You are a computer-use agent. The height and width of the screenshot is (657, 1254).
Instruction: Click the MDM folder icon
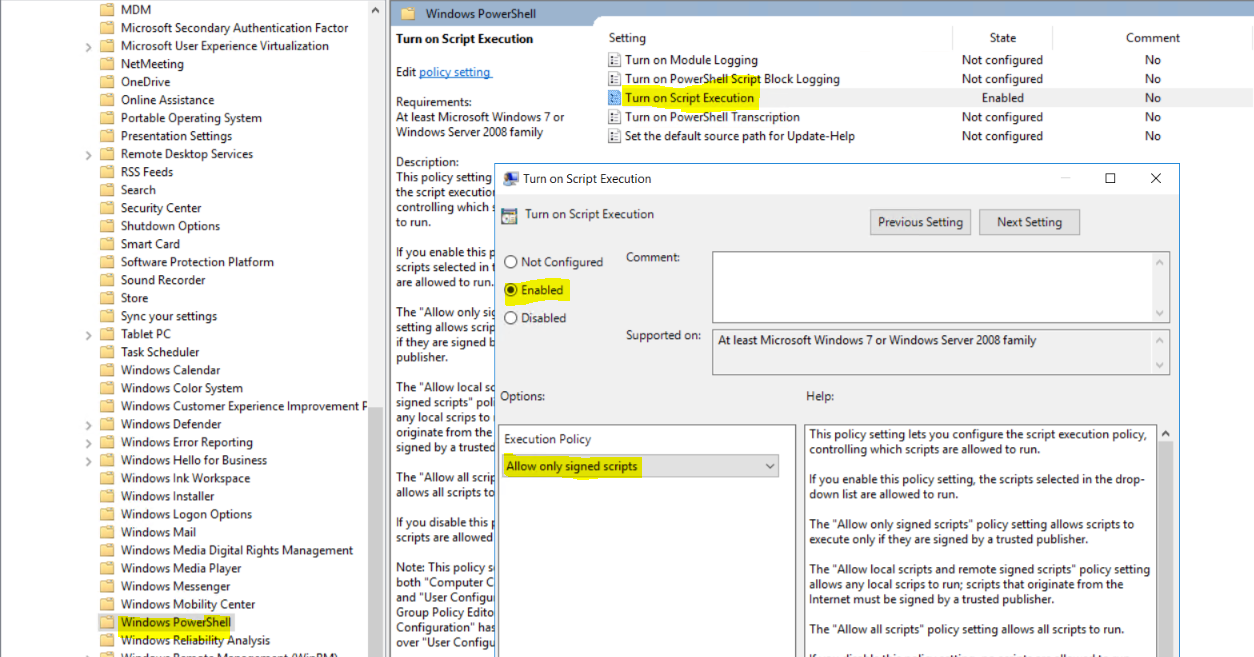(108, 10)
